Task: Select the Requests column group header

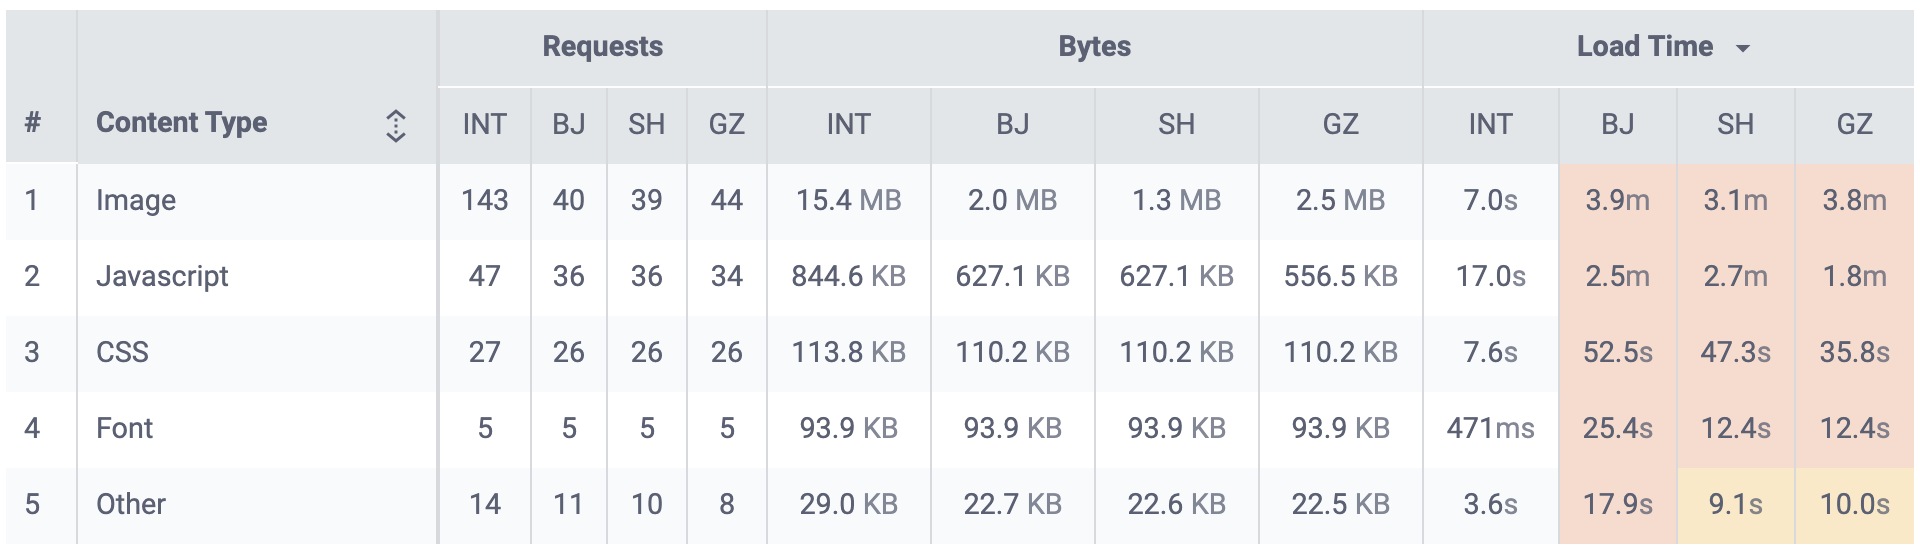Action: coord(602,47)
